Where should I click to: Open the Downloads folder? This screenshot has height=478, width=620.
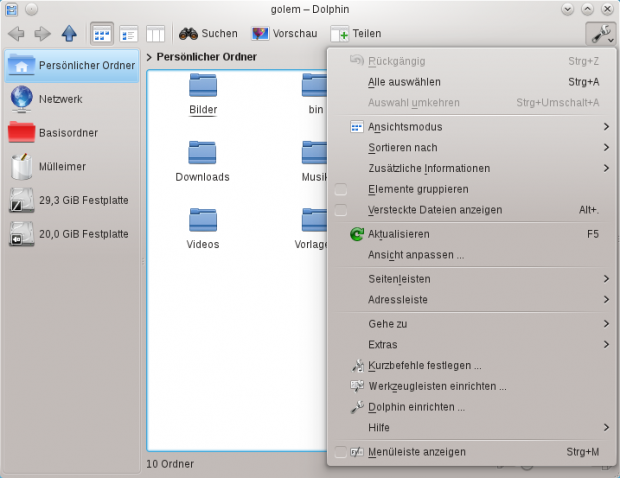[203, 162]
